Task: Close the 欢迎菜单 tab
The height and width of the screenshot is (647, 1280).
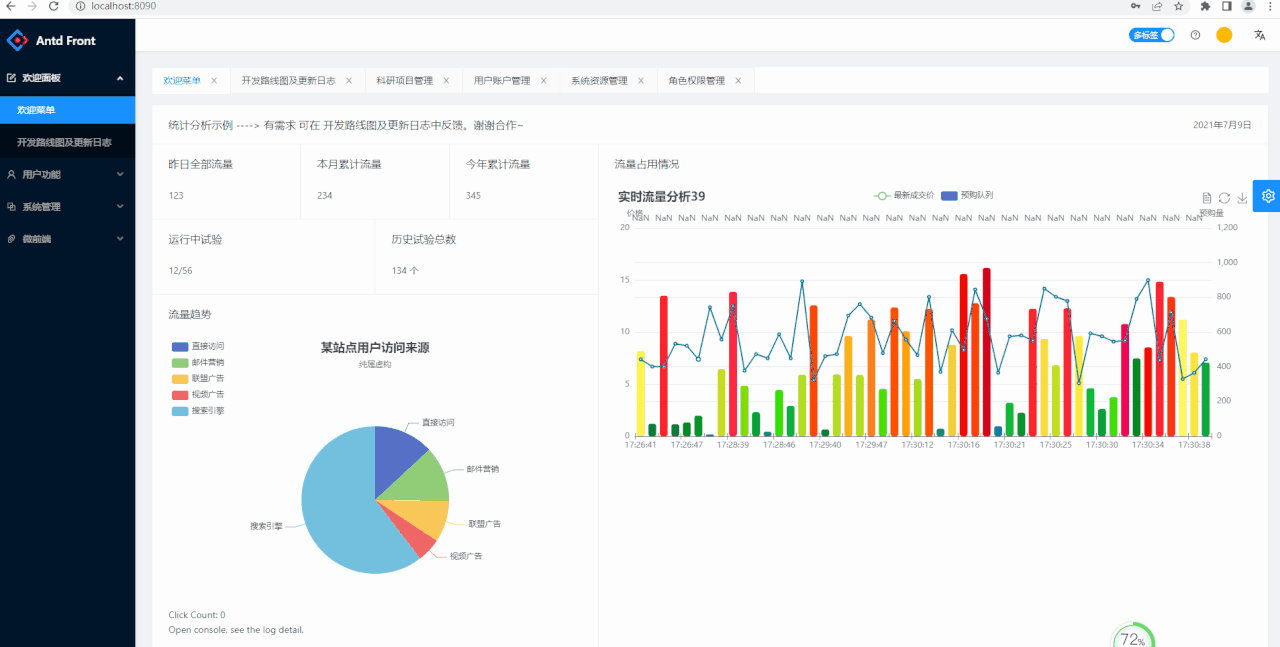Action: pyautogui.click(x=214, y=81)
